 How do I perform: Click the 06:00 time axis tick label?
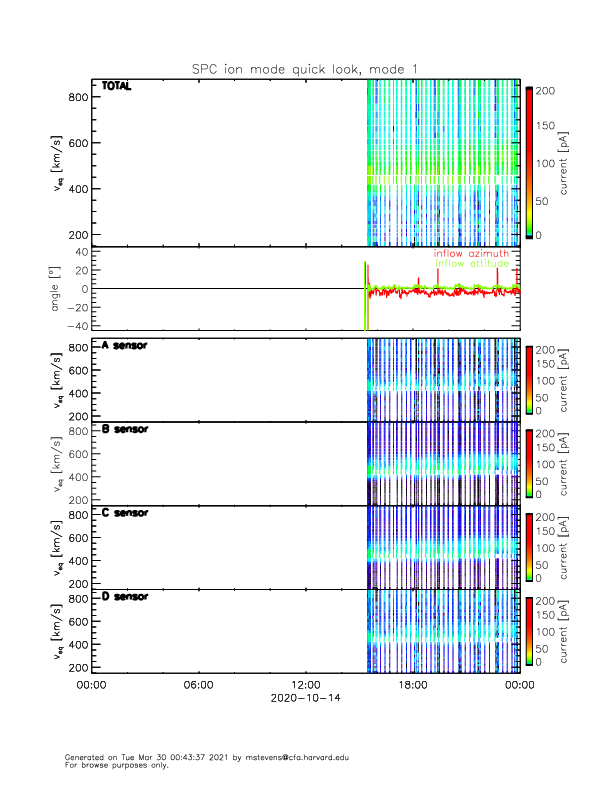pos(198,685)
